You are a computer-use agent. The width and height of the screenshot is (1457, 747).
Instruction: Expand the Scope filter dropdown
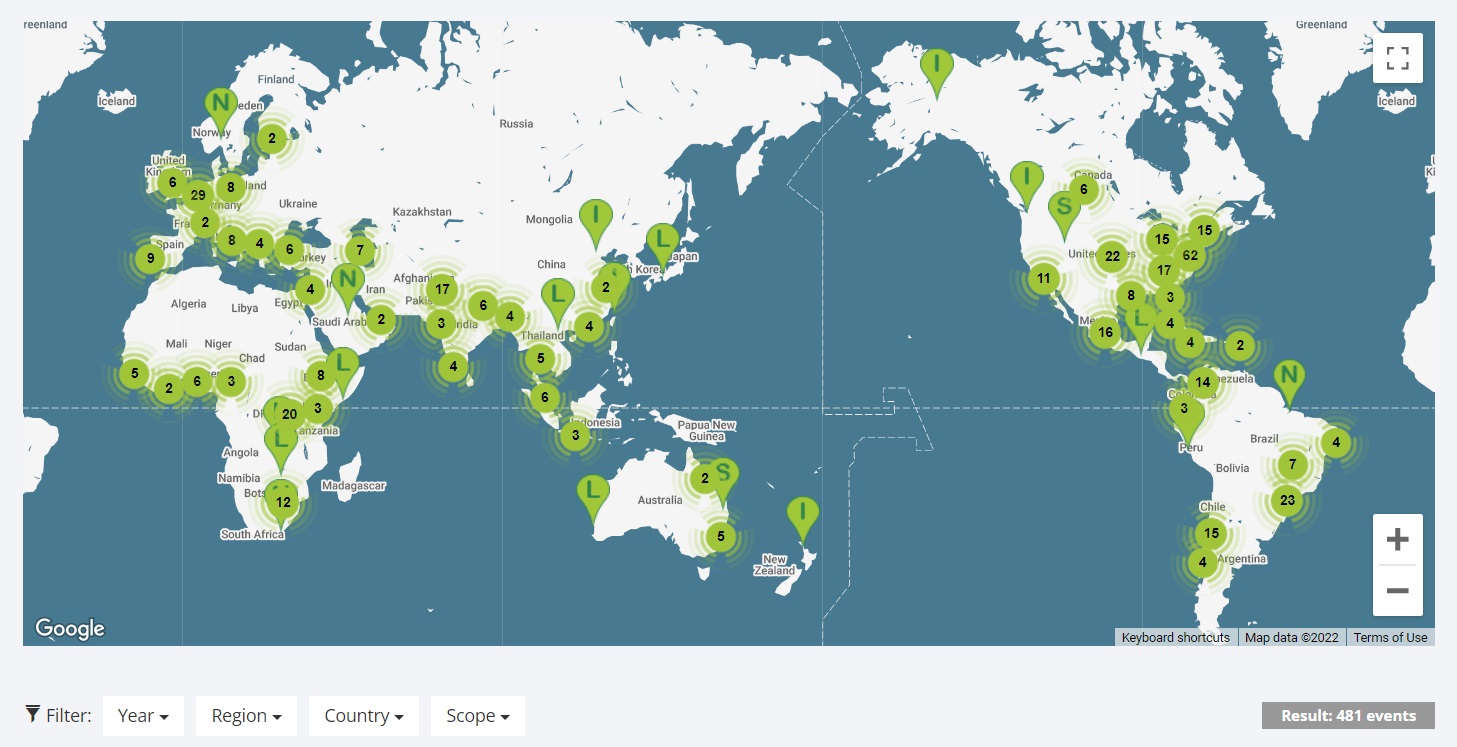coord(477,716)
